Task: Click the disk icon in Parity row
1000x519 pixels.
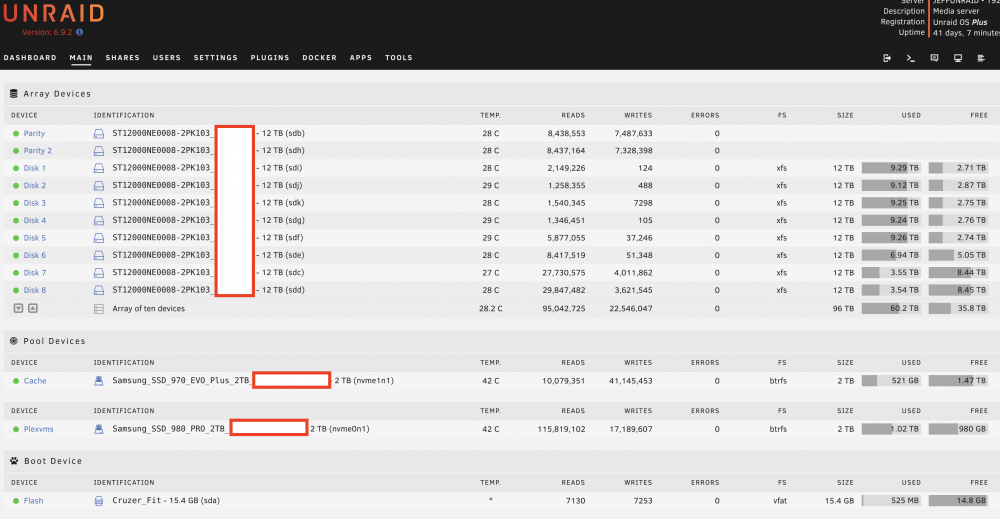Action: 99,133
